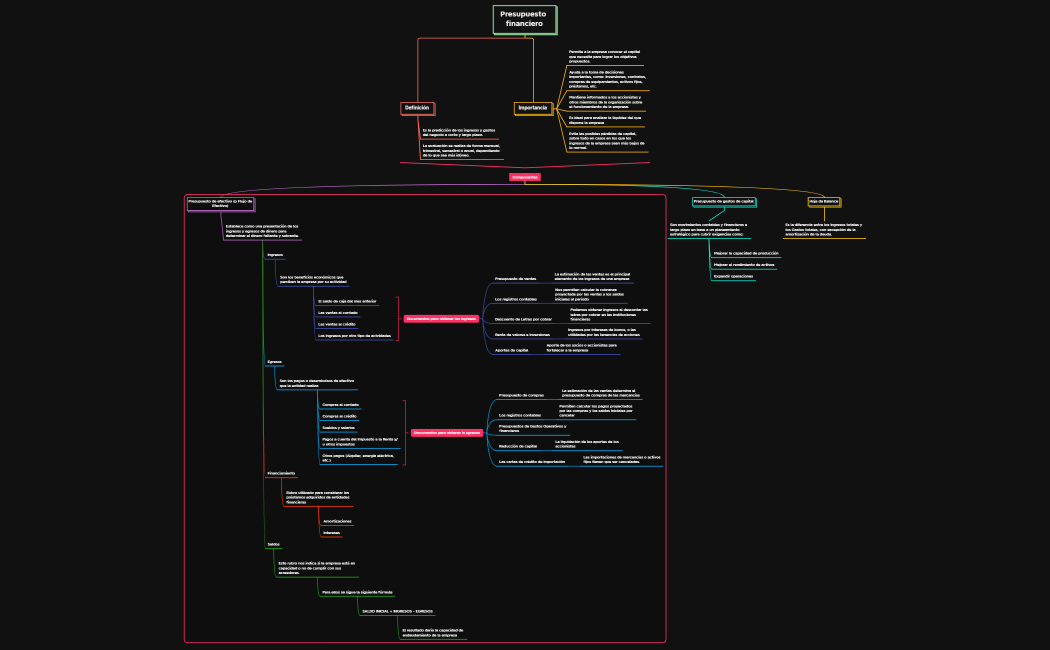Image resolution: width=1050 pixels, height=650 pixels.
Task: Select the 'Financiamiento' branch topic
Action: [x=281, y=472]
